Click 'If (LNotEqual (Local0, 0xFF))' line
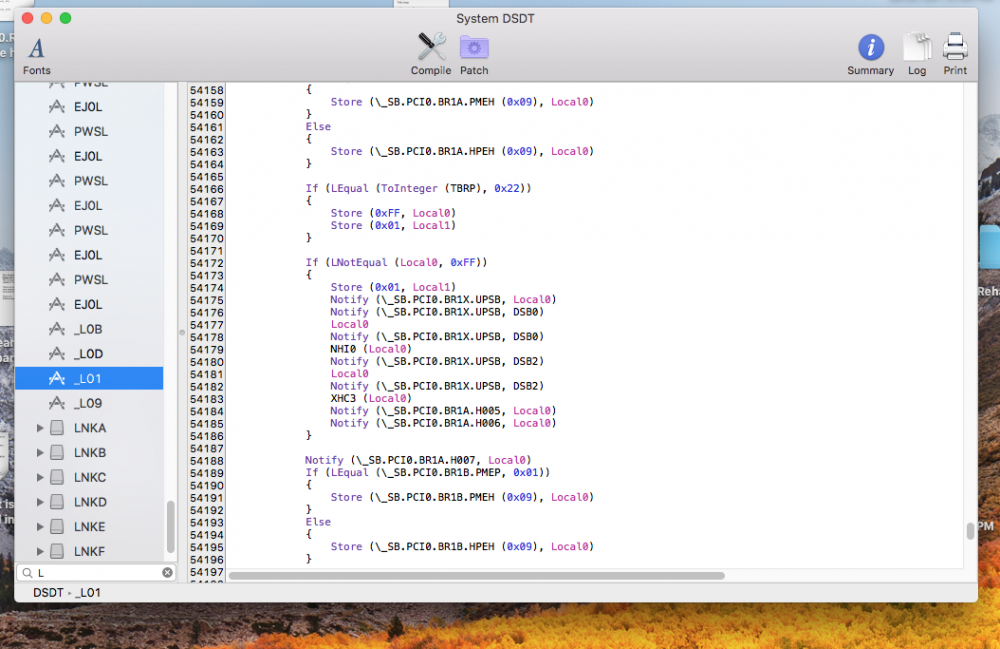Viewport: 1000px width, 649px height. point(396,262)
